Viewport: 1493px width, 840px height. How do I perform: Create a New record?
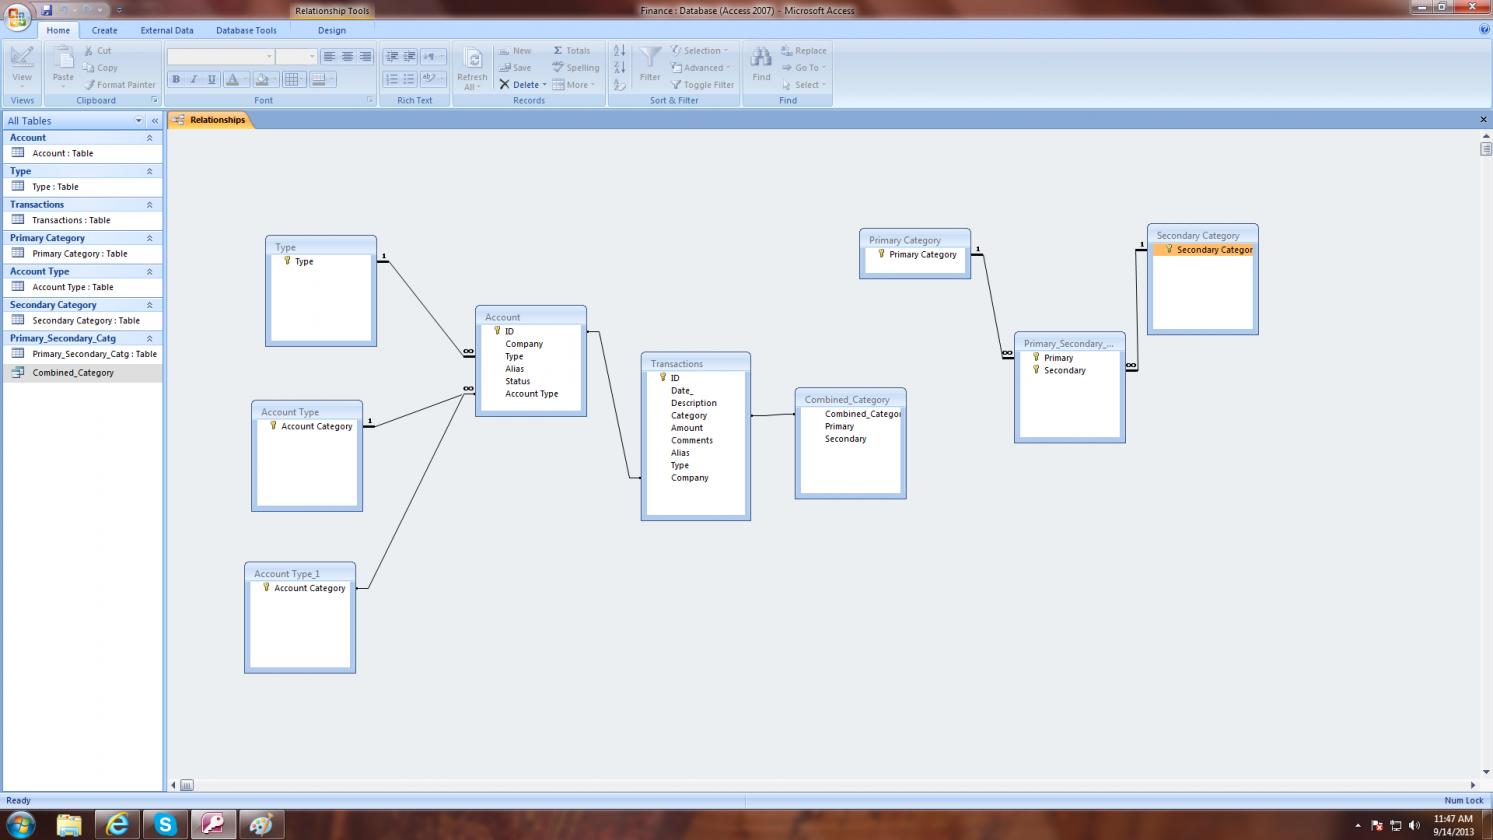515,51
